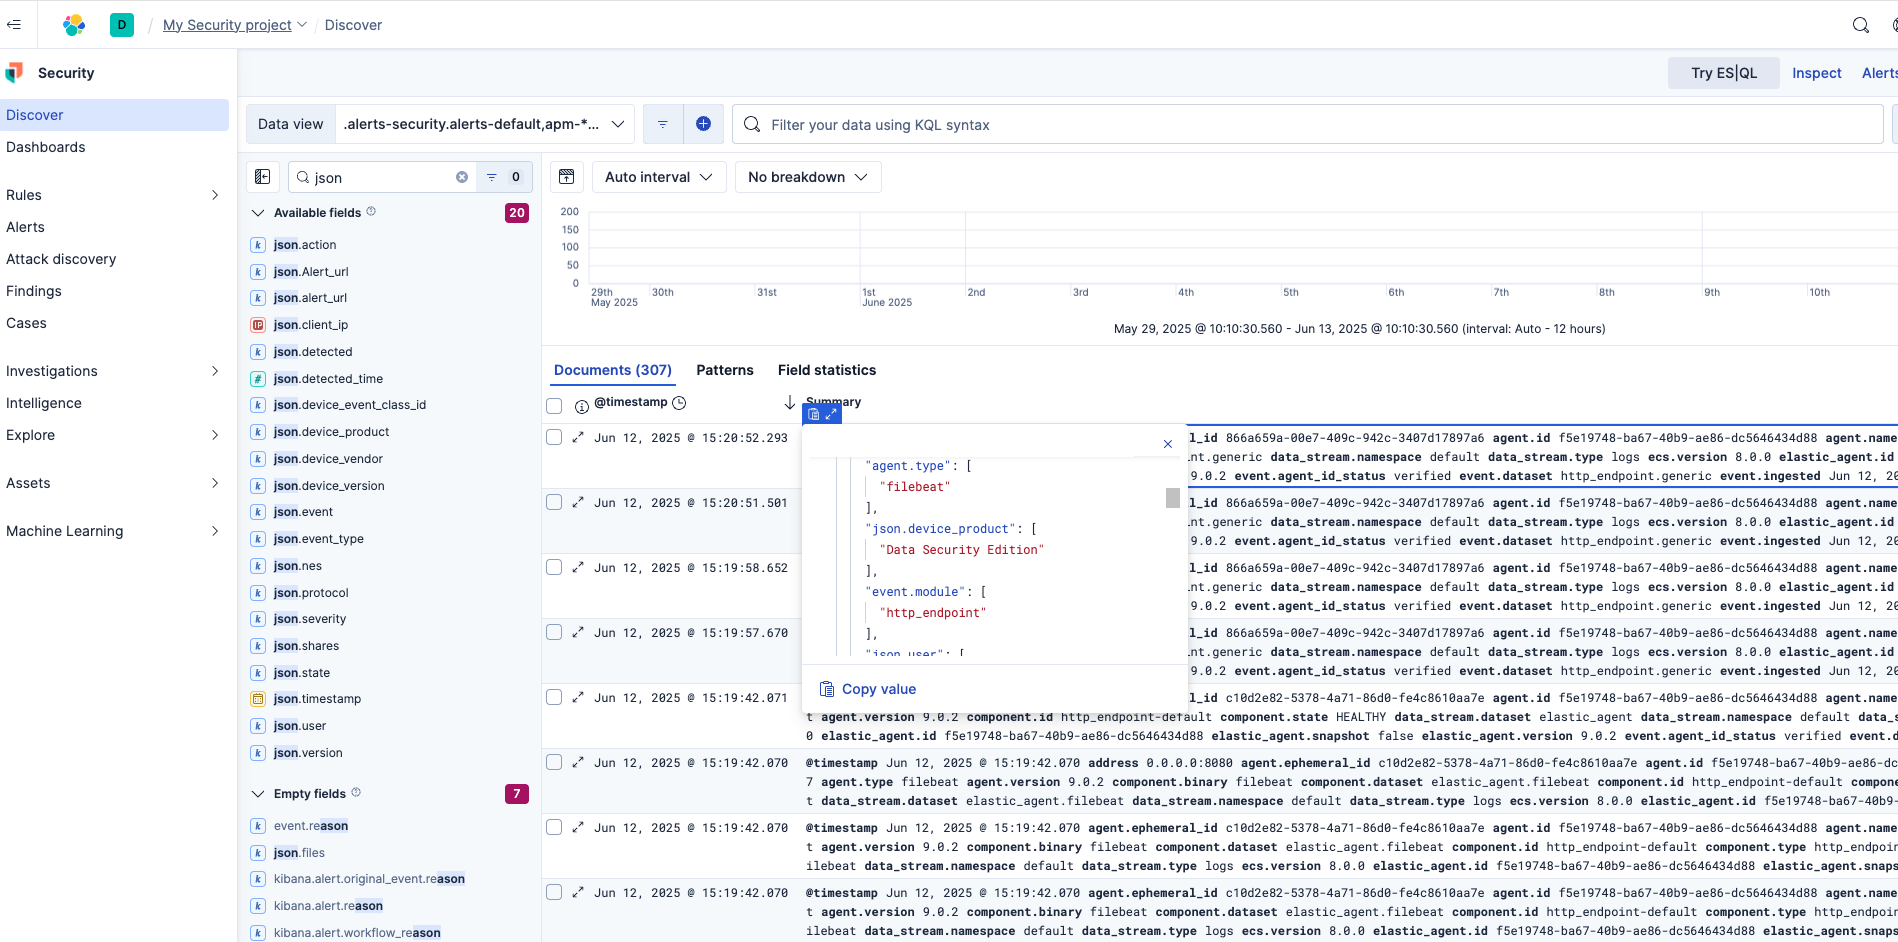Open Attack discovery in sidebar
The image size is (1898, 942).
[x=61, y=259]
